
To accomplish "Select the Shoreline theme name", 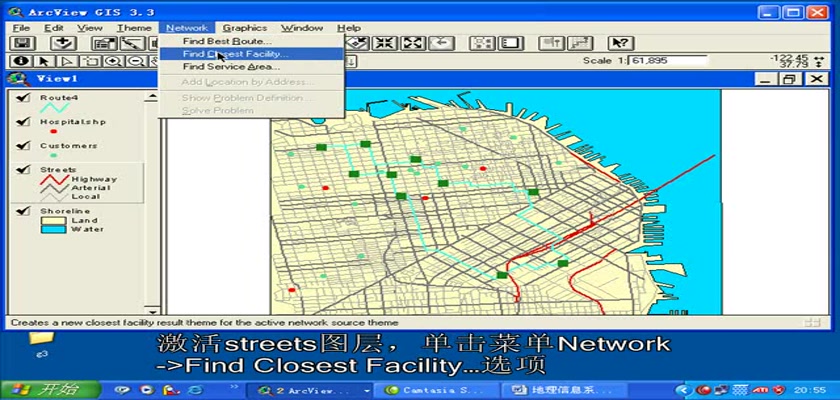I will (65, 211).
